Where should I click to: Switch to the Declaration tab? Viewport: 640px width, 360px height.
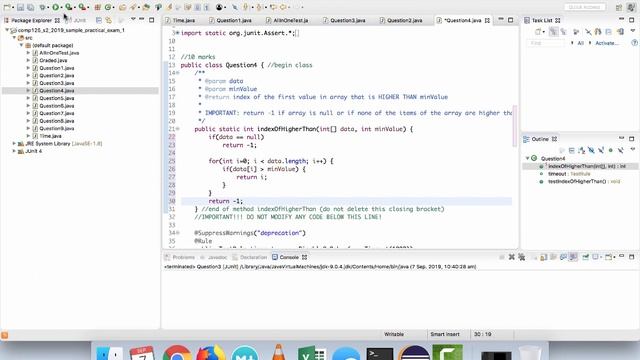(249, 257)
